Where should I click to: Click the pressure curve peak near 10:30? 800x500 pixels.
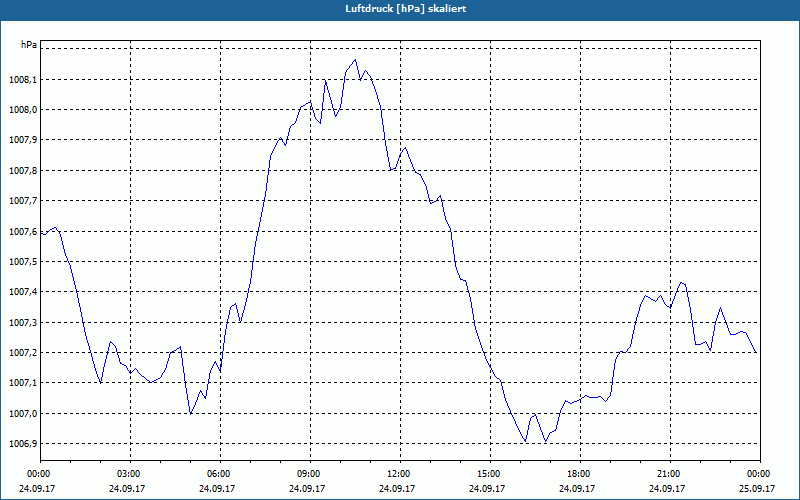pyautogui.click(x=355, y=60)
